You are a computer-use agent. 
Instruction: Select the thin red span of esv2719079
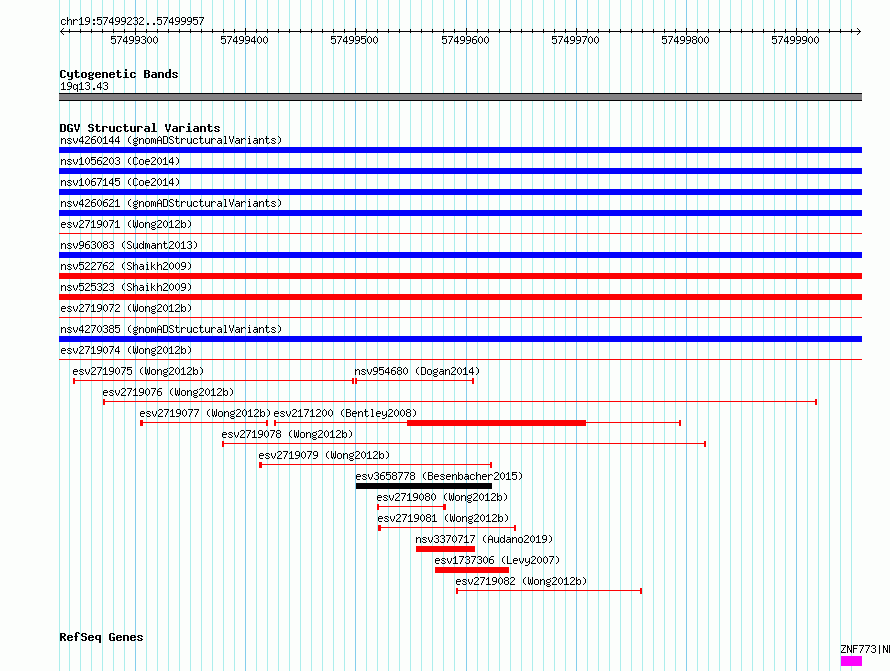376,465
